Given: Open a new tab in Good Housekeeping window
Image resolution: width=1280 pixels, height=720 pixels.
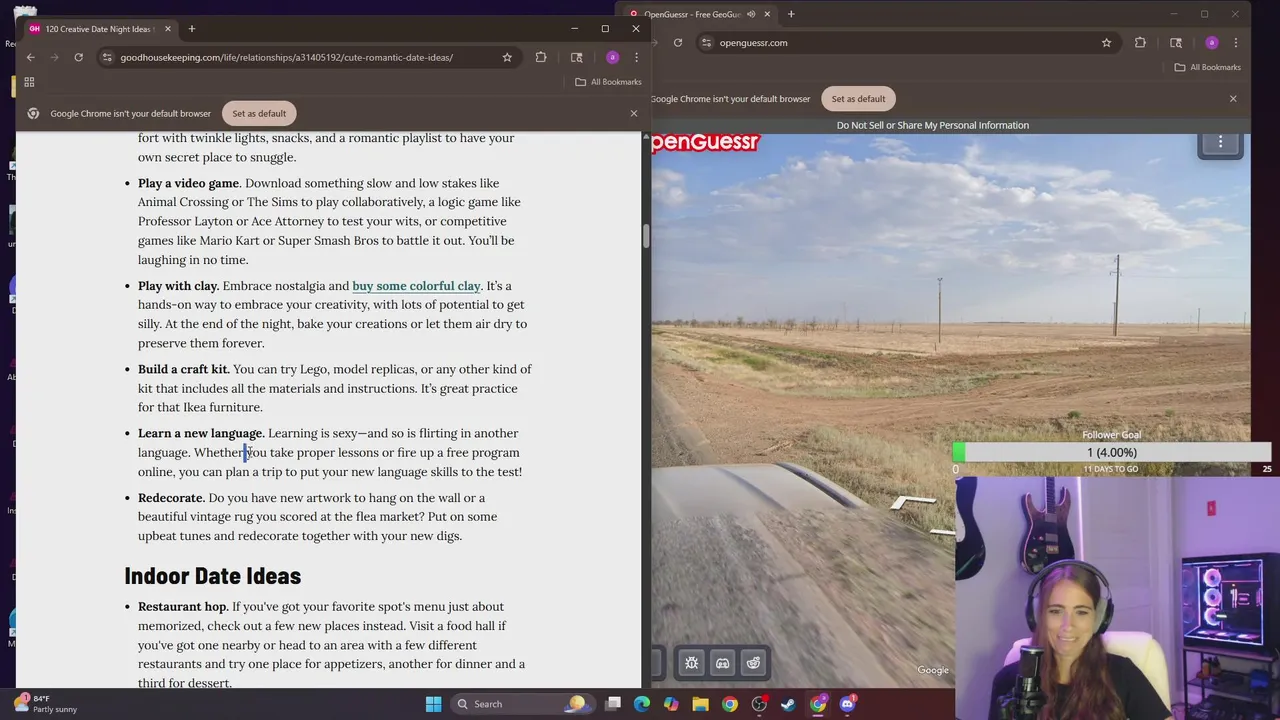Looking at the screenshot, I should click(191, 28).
